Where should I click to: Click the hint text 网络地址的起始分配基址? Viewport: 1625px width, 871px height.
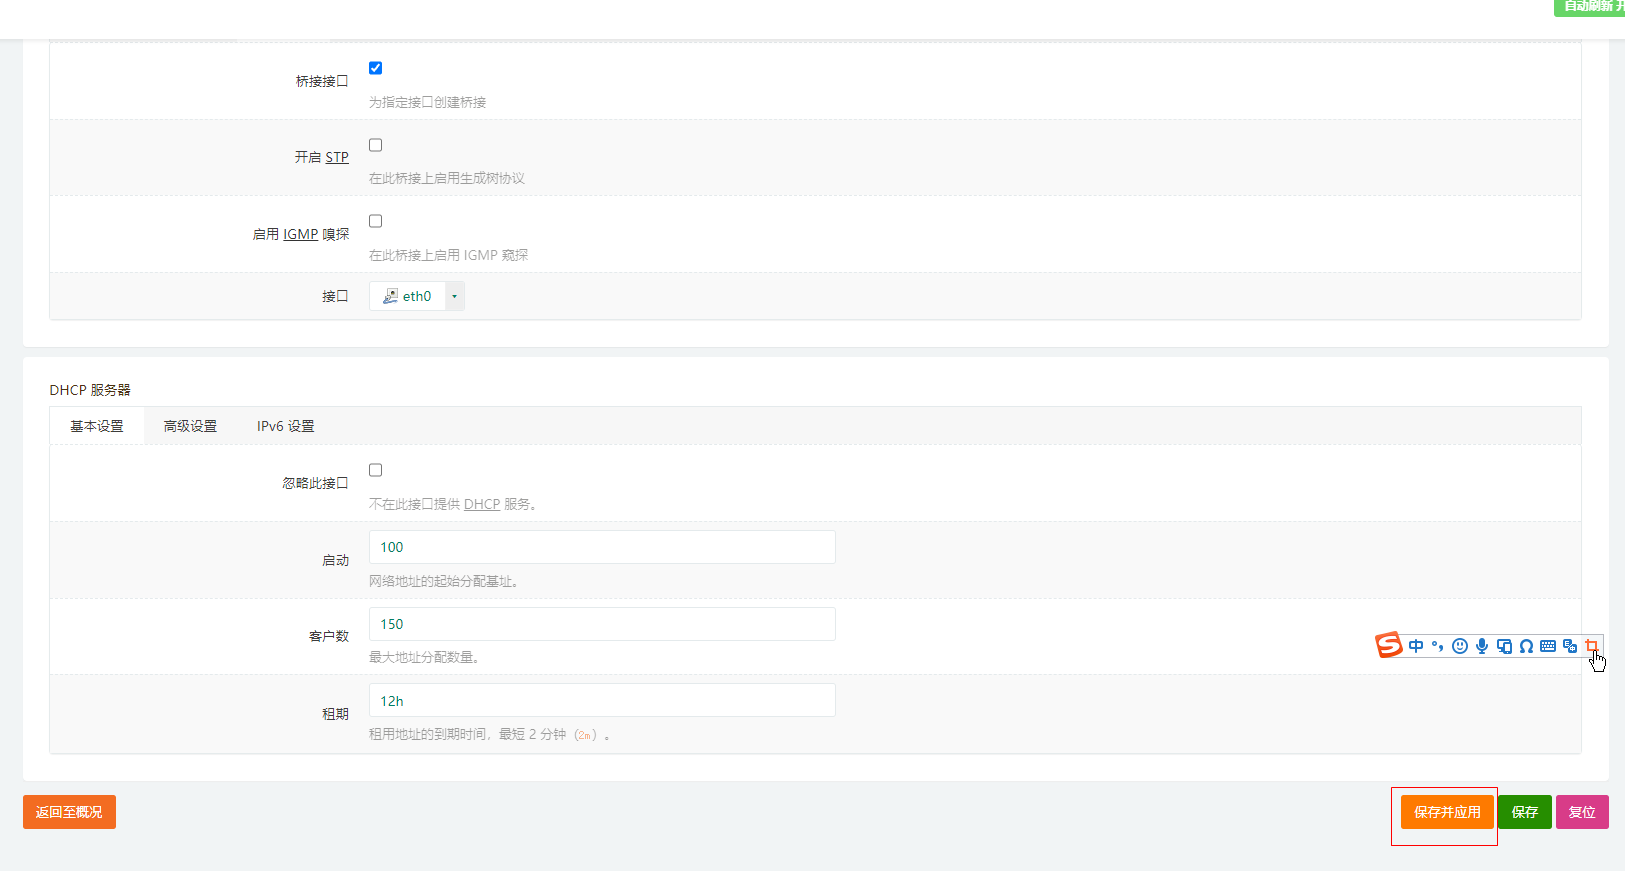coord(443,581)
